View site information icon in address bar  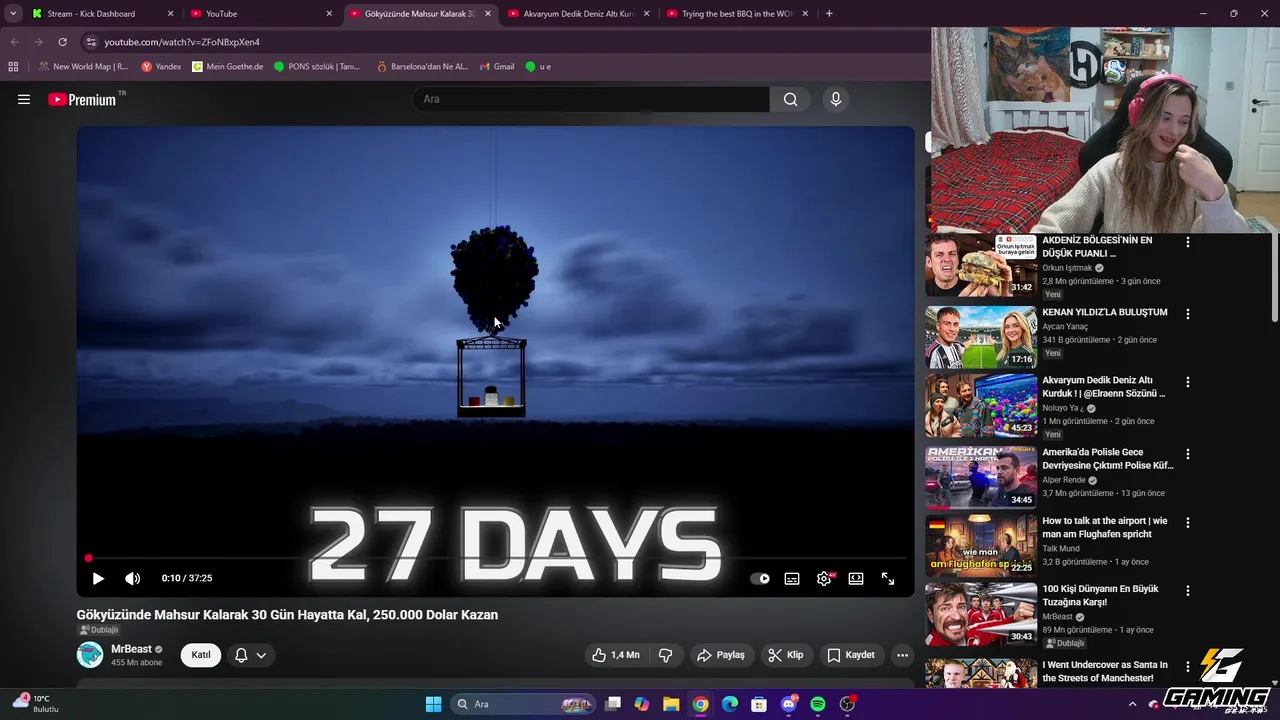pos(91,42)
